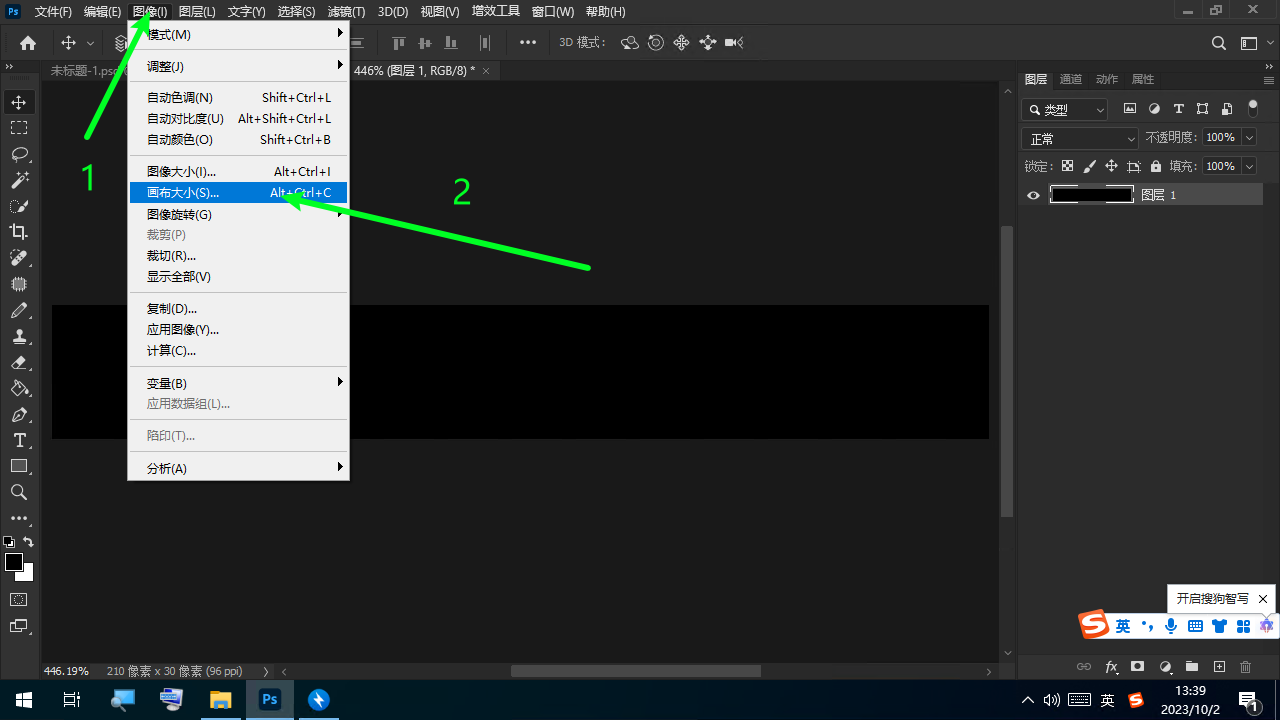Screen dimensions: 1280x720
Task: Select the Lasso tool in the toolbar
Action: tap(19, 154)
